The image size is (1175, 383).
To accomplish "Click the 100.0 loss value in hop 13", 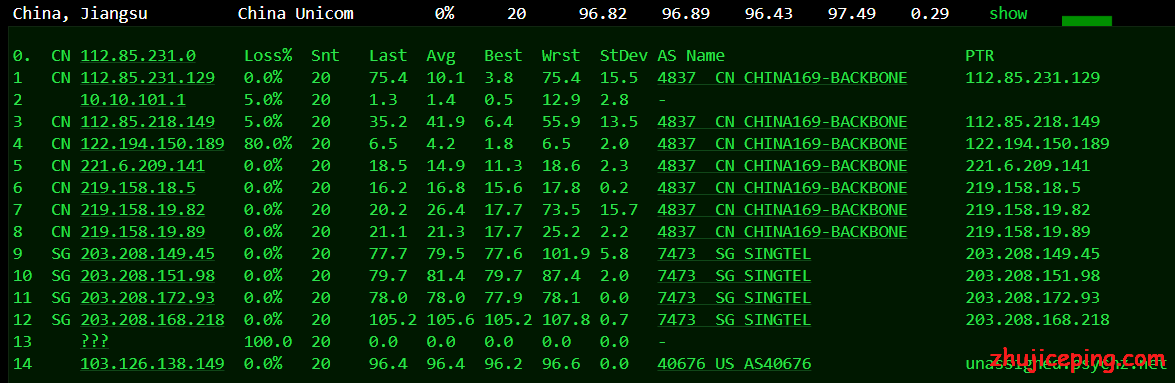I will click(x=268, y=342).
